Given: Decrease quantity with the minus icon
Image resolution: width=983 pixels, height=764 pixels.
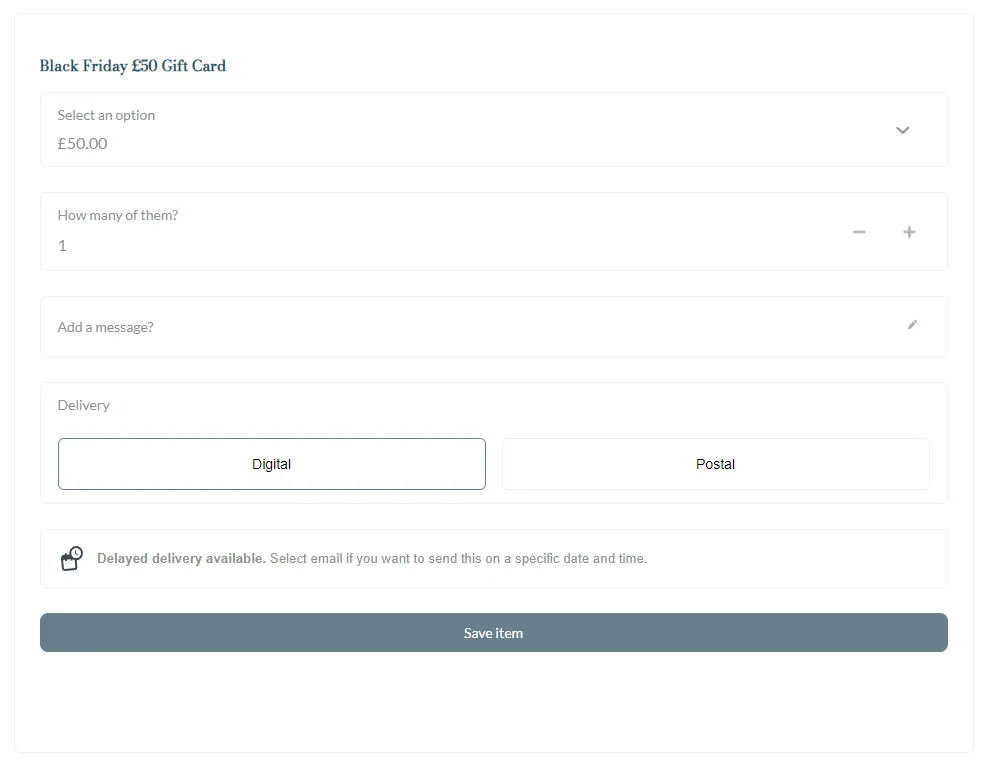Looking at the screenshot, I should [x=859, y=232].
